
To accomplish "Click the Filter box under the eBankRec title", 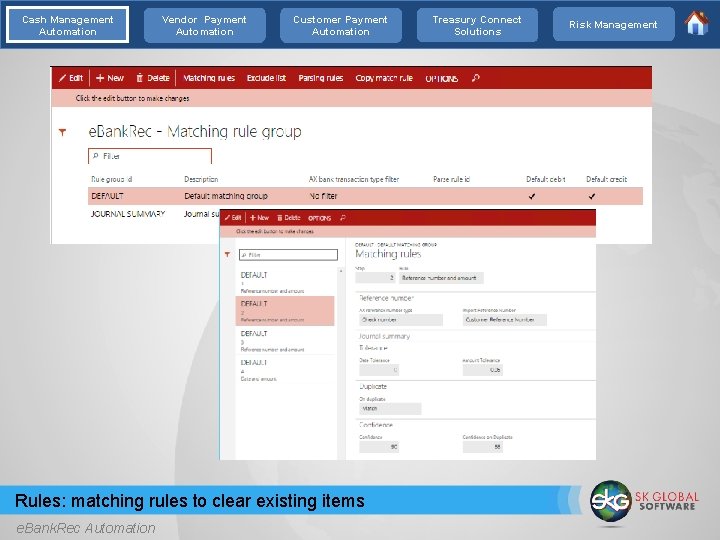I will click(150, 156).
